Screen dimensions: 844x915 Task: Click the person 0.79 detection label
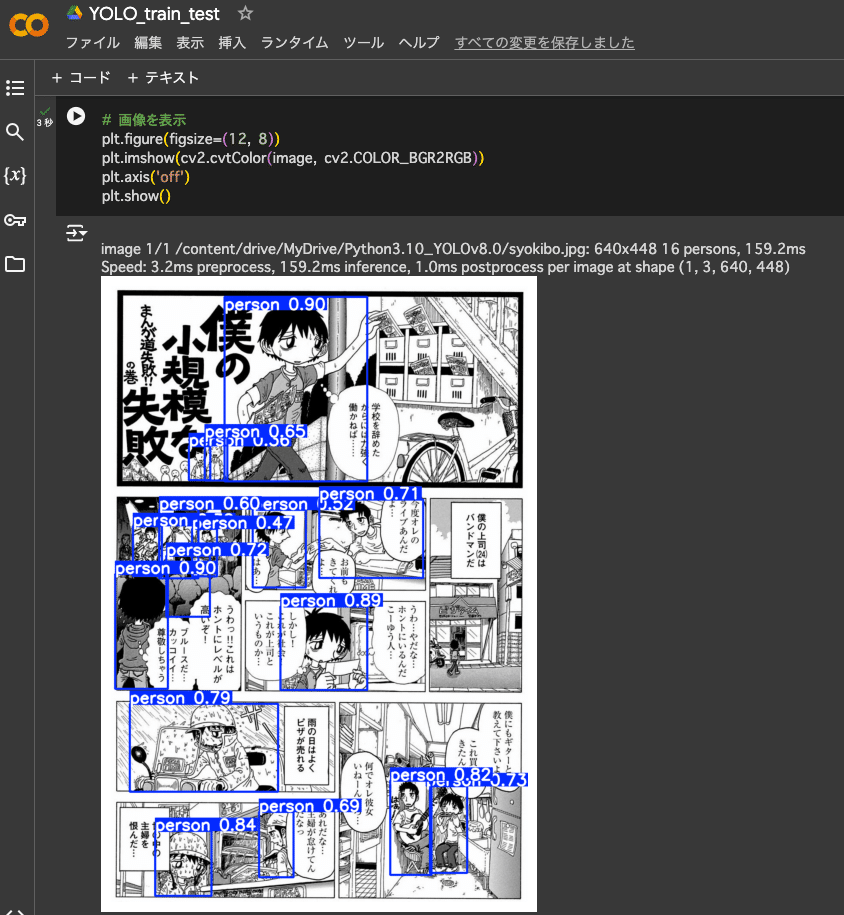(180, 698)
